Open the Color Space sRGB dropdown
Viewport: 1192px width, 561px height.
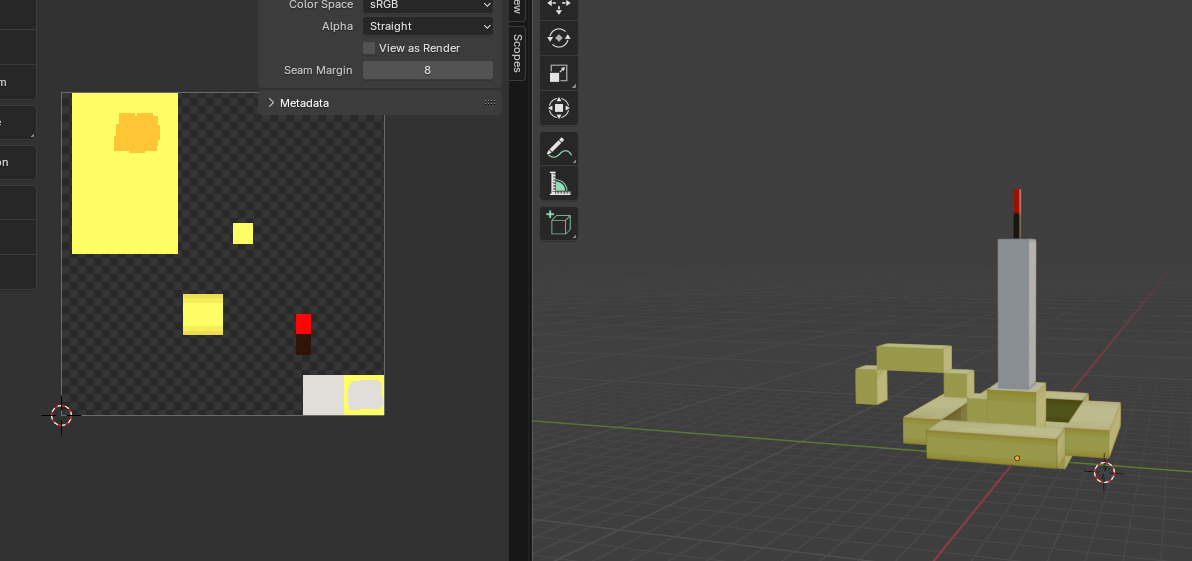[x=428, y=5]
